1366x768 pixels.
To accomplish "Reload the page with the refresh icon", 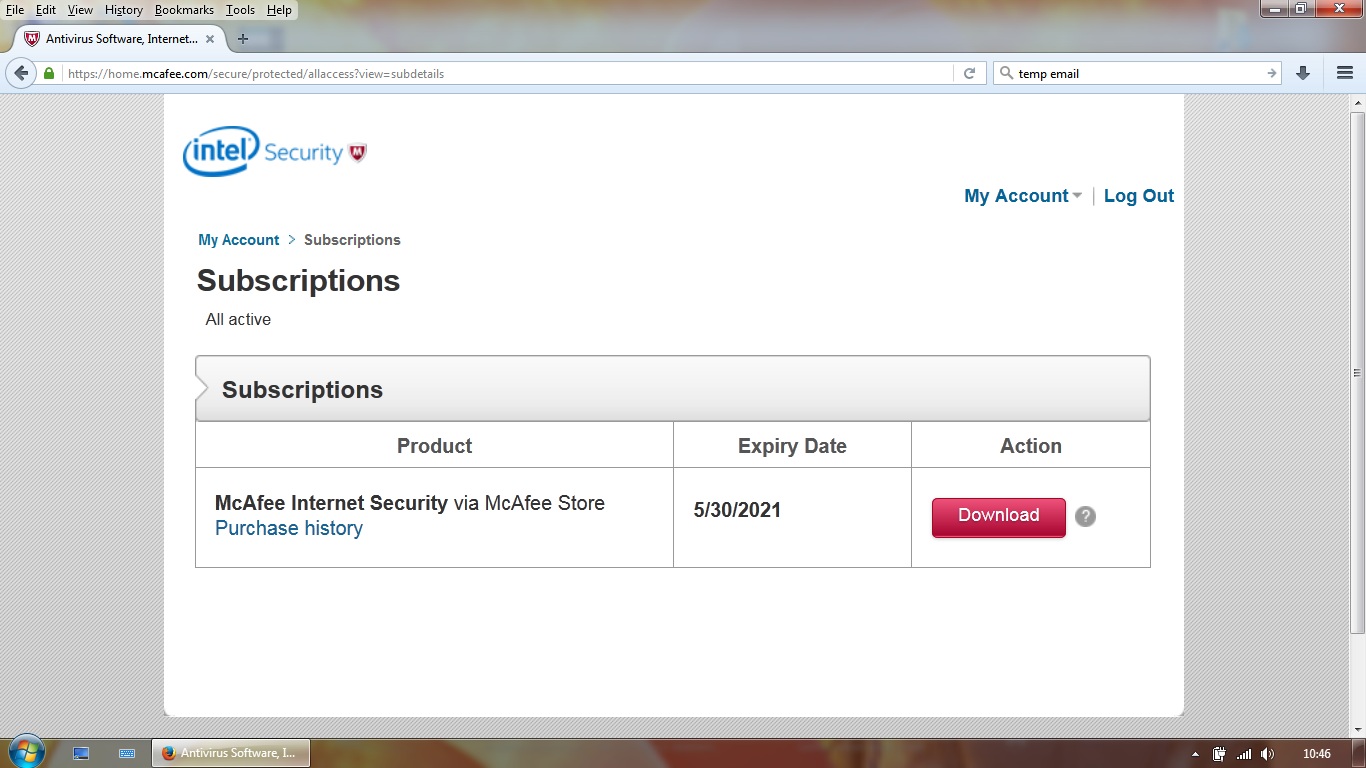I will coord(969,73).
